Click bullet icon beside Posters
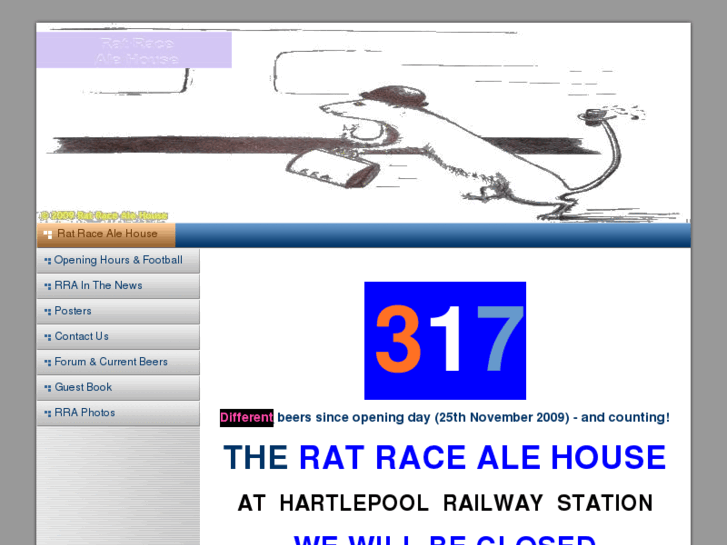This screenshot has height=545, width=727. tap(48, 312)
